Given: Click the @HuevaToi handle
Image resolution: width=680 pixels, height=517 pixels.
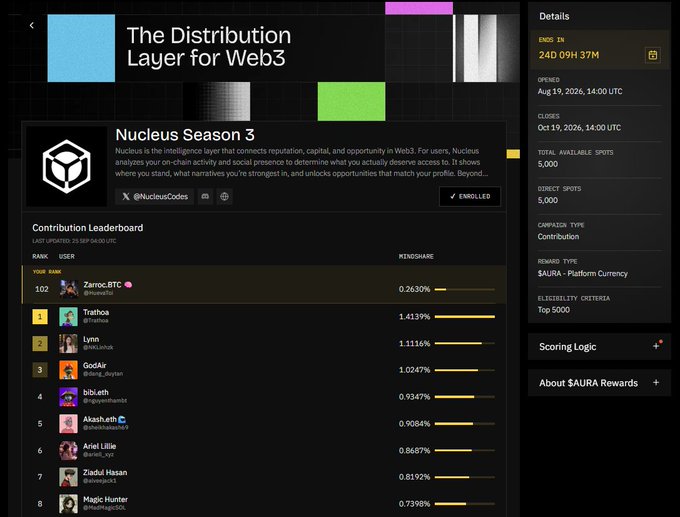Looking at the screenshot, I should [98, 293].
